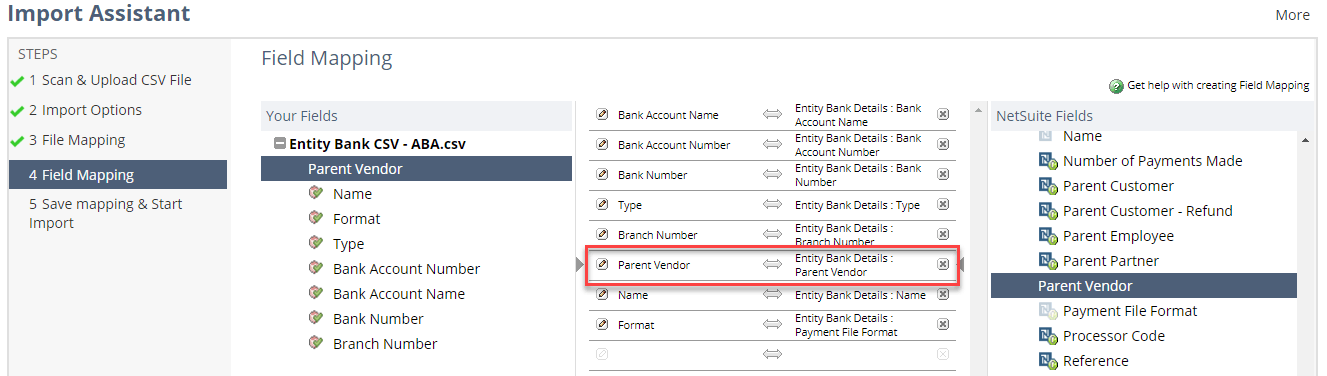Edit the Branch Number mapping pencil icon
This screenshot has height=376, width=1327.
tap(602, 235)
